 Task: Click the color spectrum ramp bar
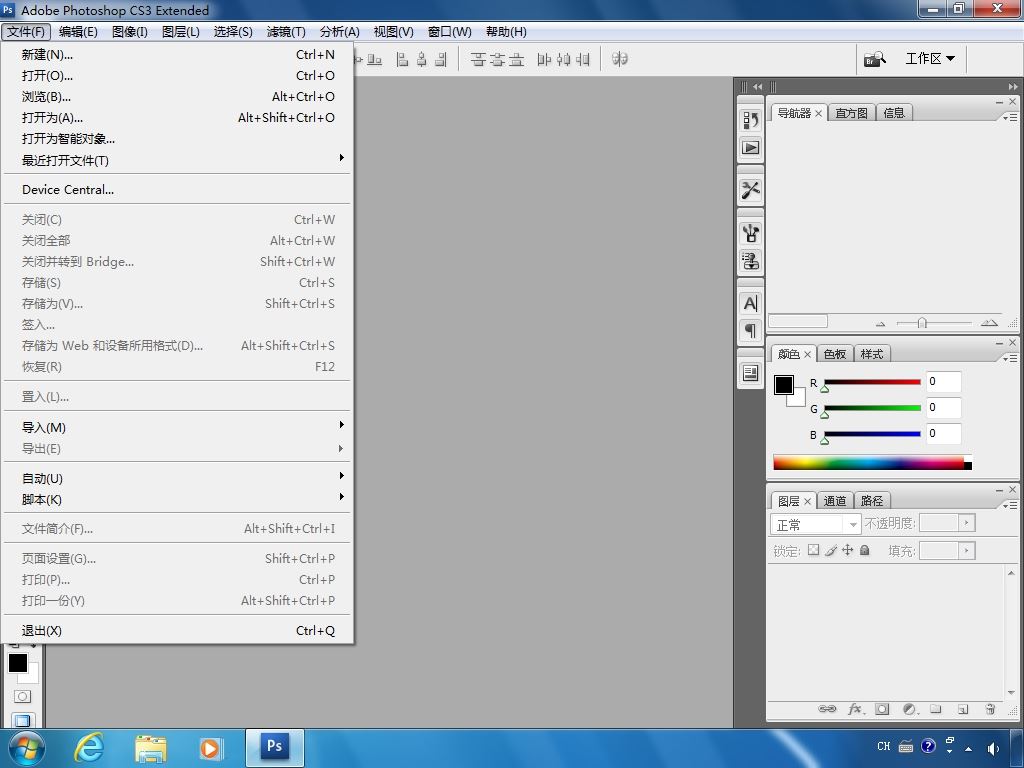872,462
